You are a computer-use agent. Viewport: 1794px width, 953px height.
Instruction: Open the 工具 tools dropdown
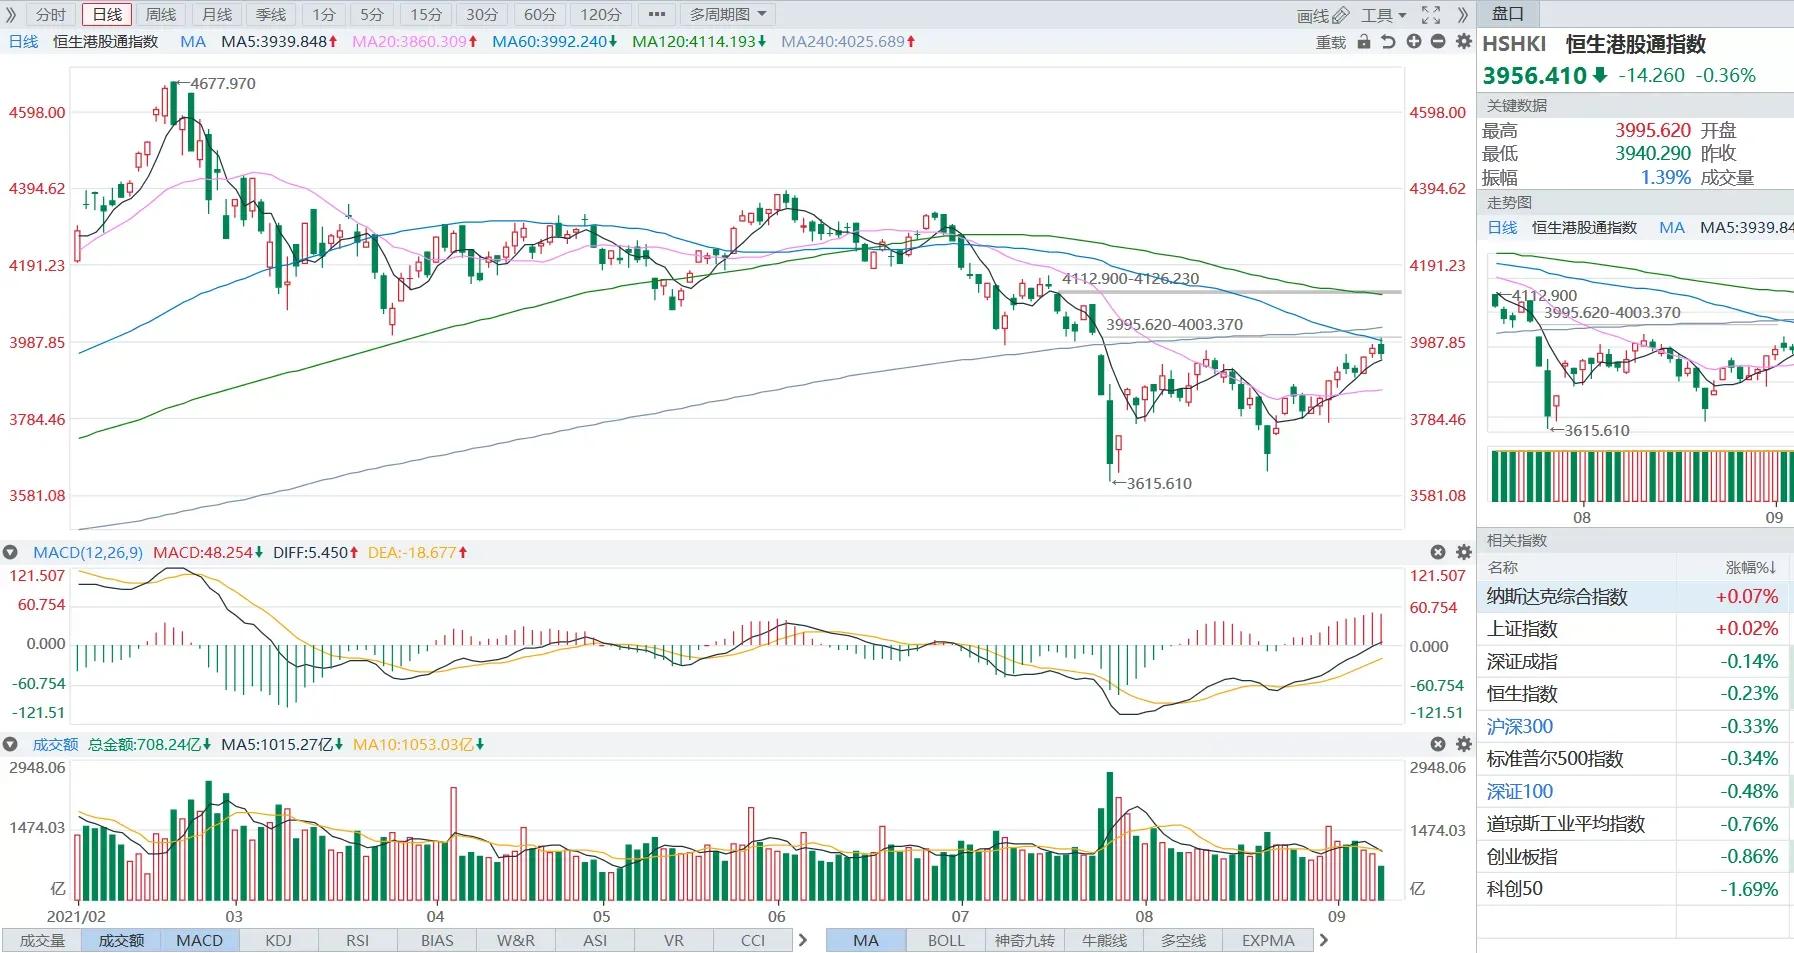click(1383, 15)
